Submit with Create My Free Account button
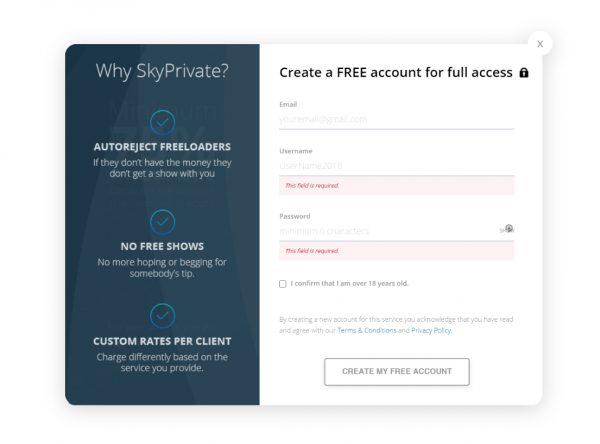 click(396, 372)
